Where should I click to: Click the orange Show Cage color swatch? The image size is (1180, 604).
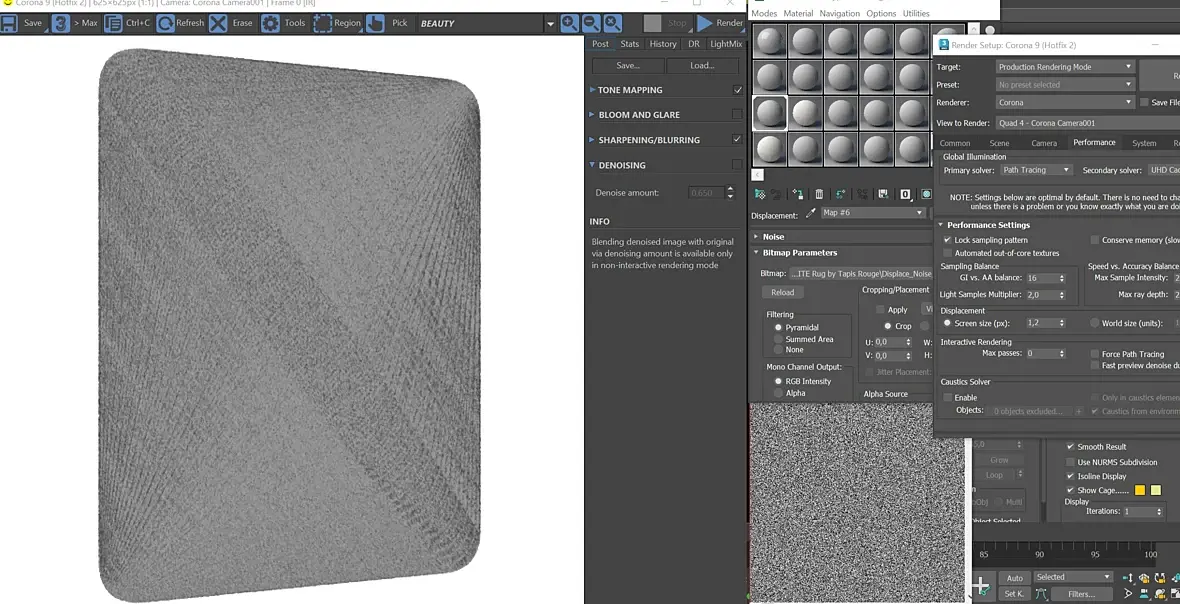[x=1140, y=490]
